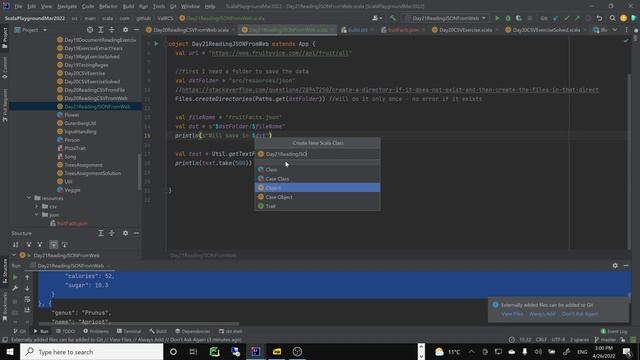This screenshot has height=360, width=640.
Task: Open the Refactor menu
Action: (x=108, y=7)
